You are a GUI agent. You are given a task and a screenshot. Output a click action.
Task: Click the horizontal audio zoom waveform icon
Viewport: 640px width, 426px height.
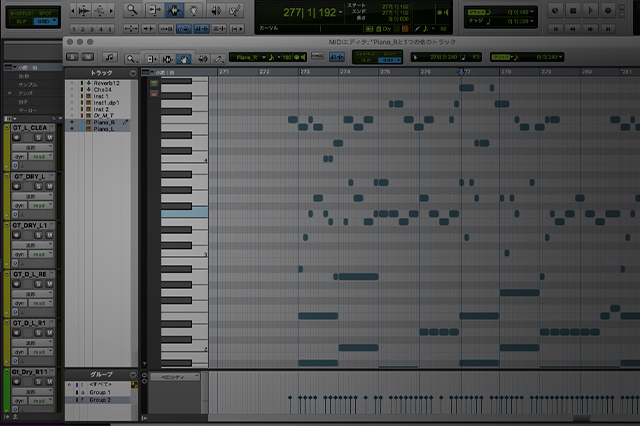tap(84, 11)
